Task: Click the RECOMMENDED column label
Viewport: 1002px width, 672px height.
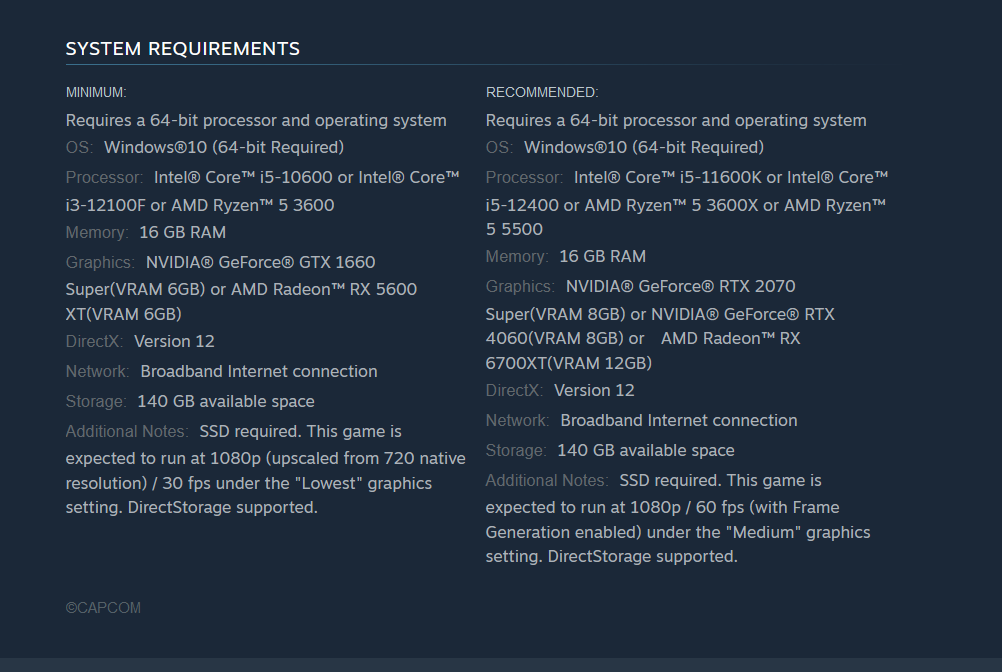Action: click(542, 92)
